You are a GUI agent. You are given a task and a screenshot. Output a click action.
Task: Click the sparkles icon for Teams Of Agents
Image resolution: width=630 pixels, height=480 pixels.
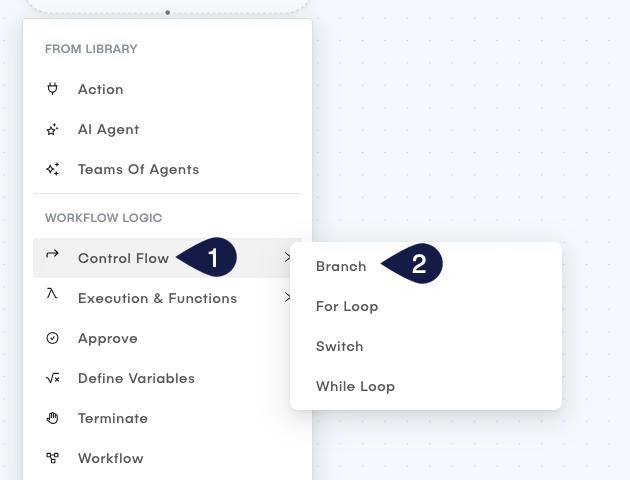click(53, 169)
